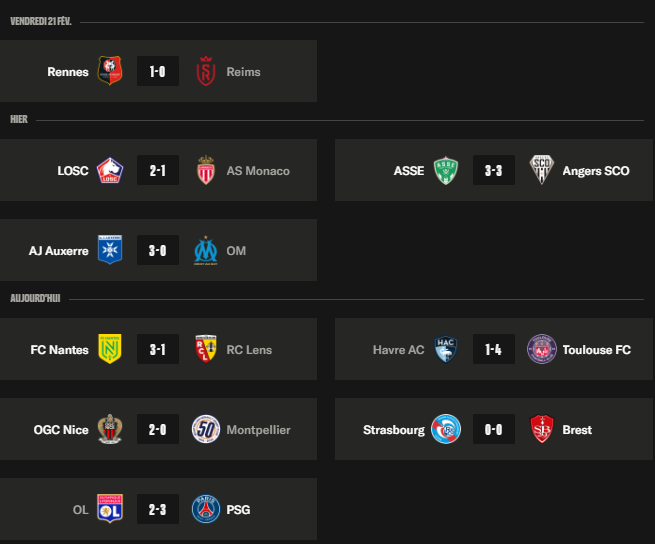Screen dimensions: 655x544
Task: Click the Havre AC logo
Action: (445, 350)
